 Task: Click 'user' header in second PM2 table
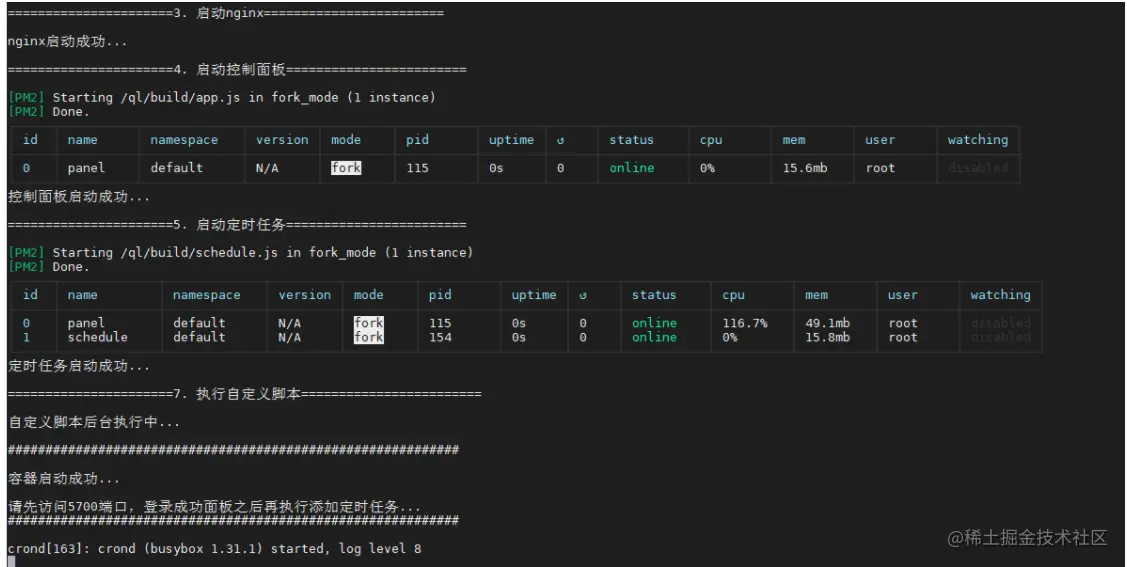[x=903, y=295]
